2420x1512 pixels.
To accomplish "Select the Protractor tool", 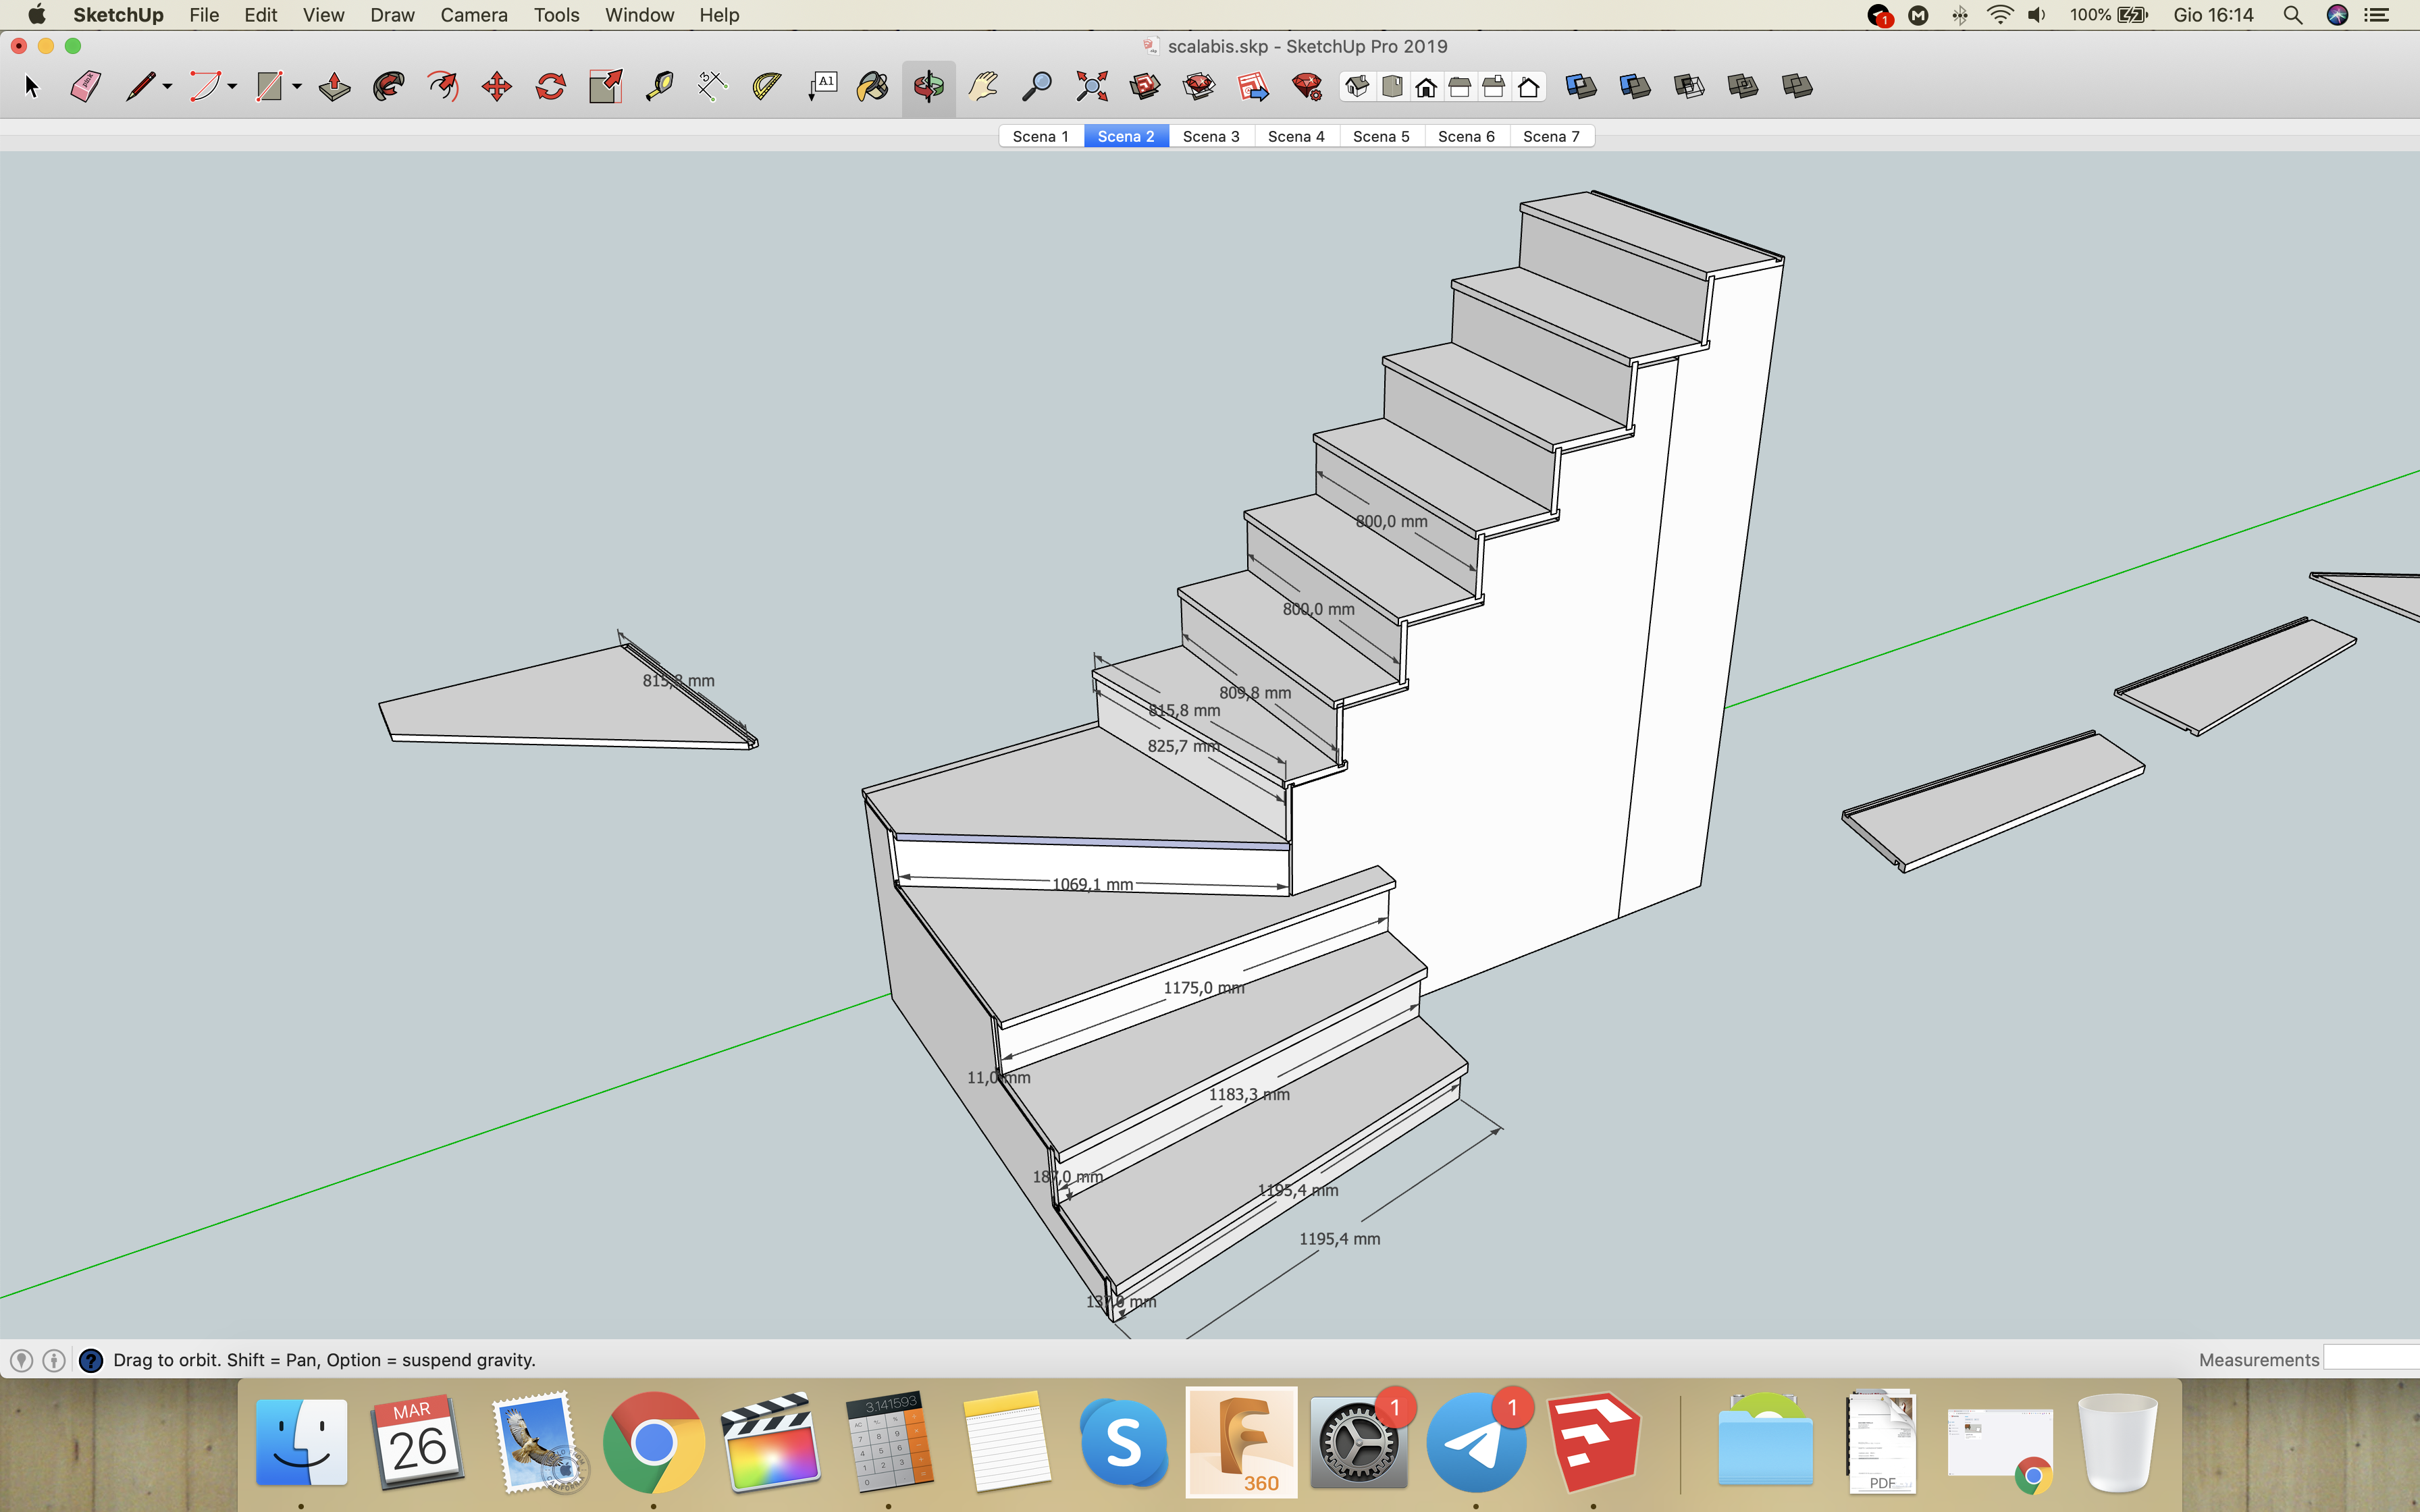I will [x=767, y=87].
